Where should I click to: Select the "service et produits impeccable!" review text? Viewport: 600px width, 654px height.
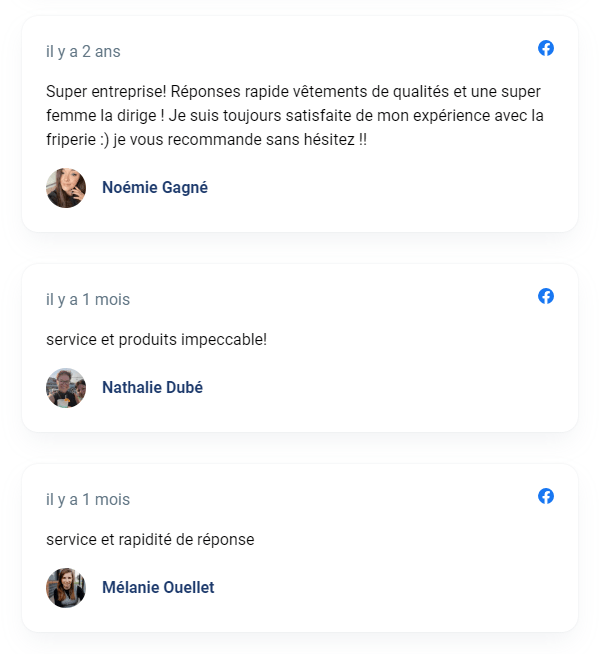click(157, 340)
